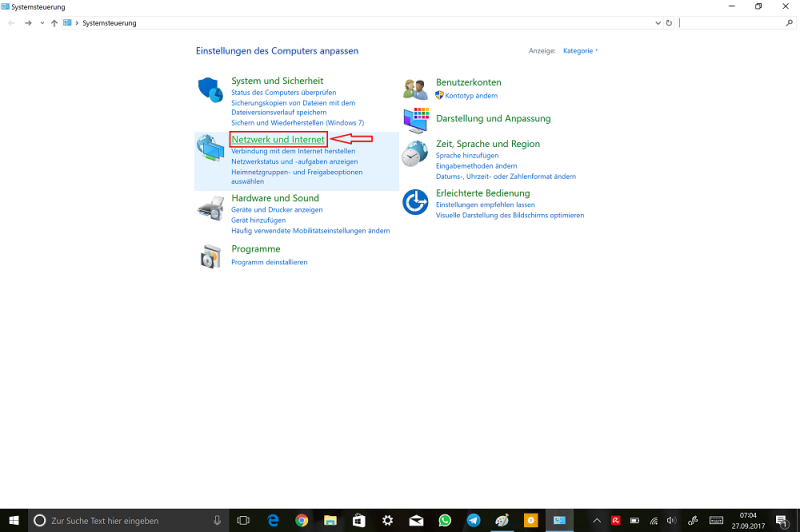The height and width of the screenshot is (532, 800).
Task: Open the touch keyboard tray icon
Action: click(x=716, y=520)
